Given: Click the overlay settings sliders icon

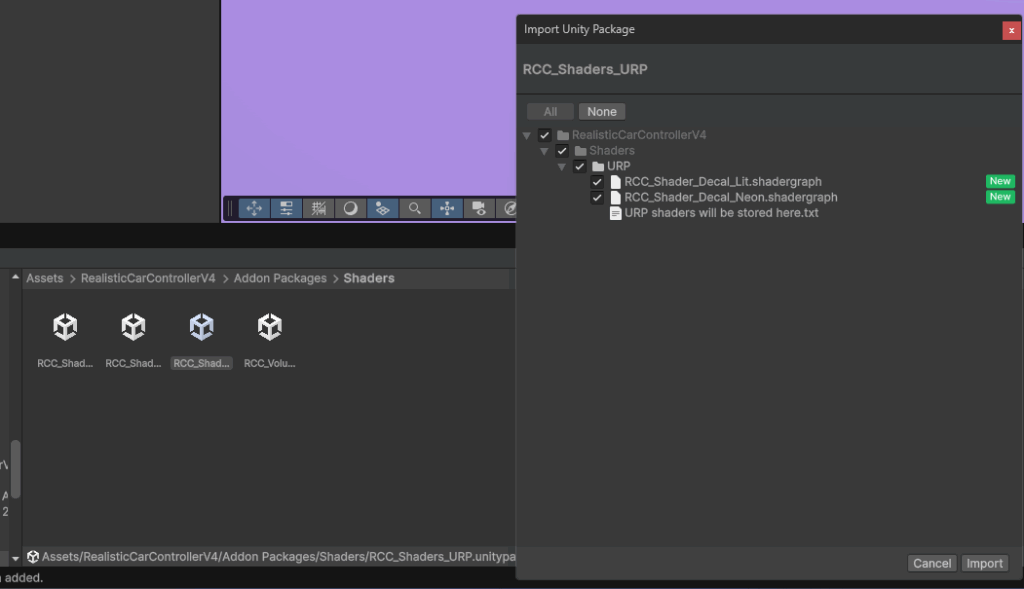Looking at the screenshot, I should [x=286, y=208].
